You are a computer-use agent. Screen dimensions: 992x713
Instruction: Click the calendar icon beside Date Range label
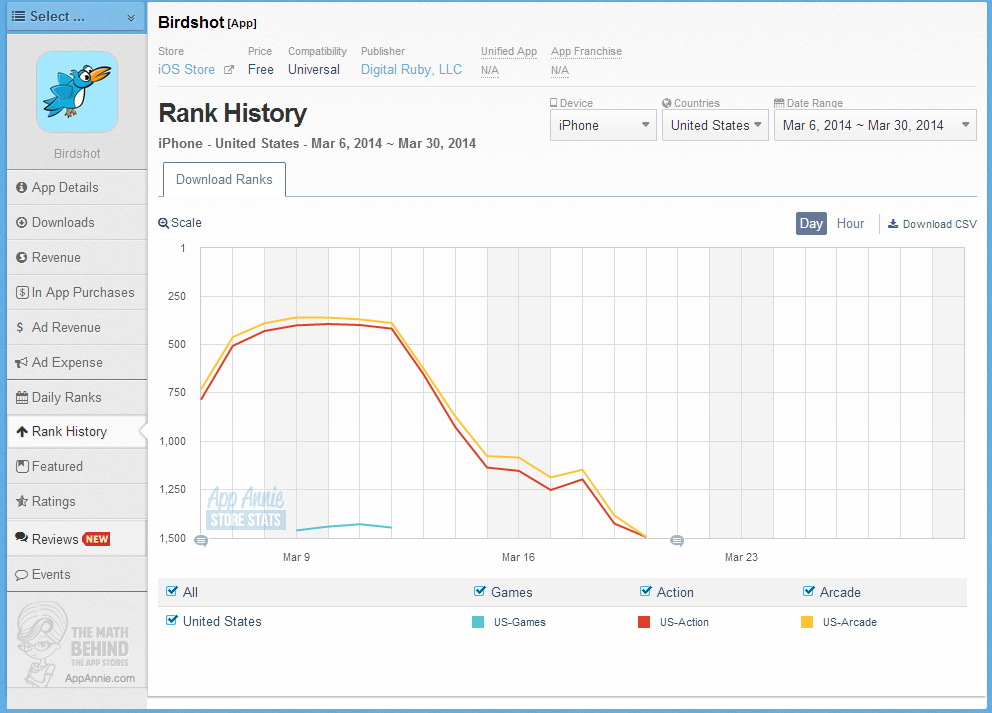[x=779, y=102]
